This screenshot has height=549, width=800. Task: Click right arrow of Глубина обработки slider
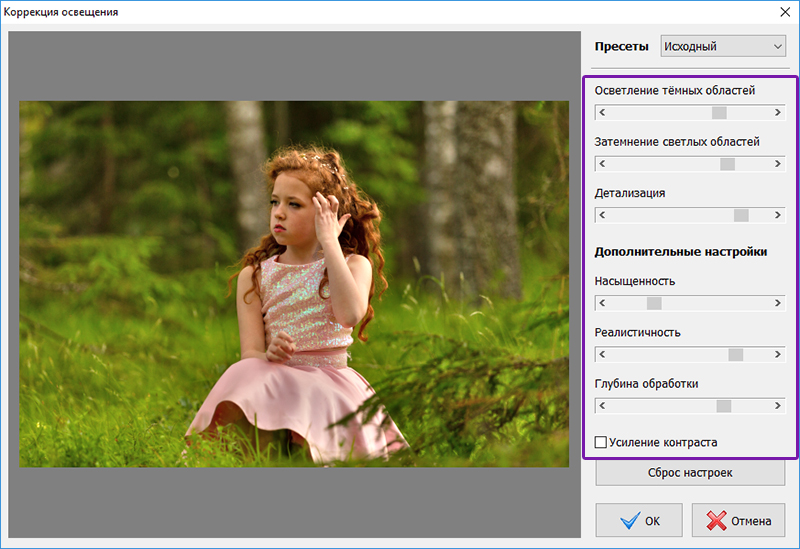(778, 406)
